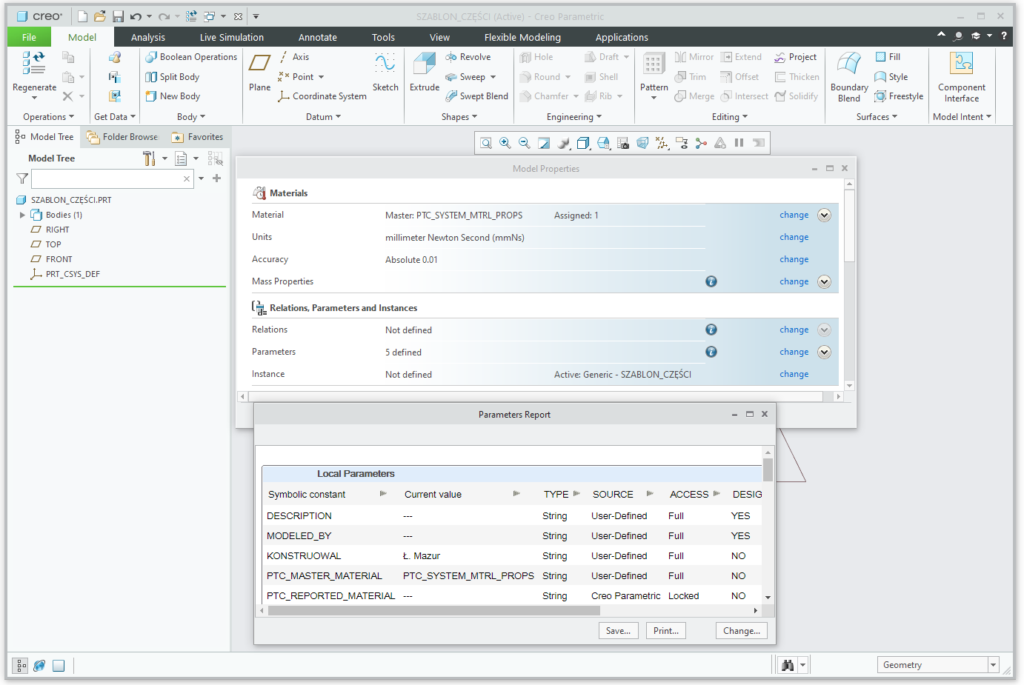Open the Geometry selection filter dropdown

pyautogui.click(x=993, y=665)
